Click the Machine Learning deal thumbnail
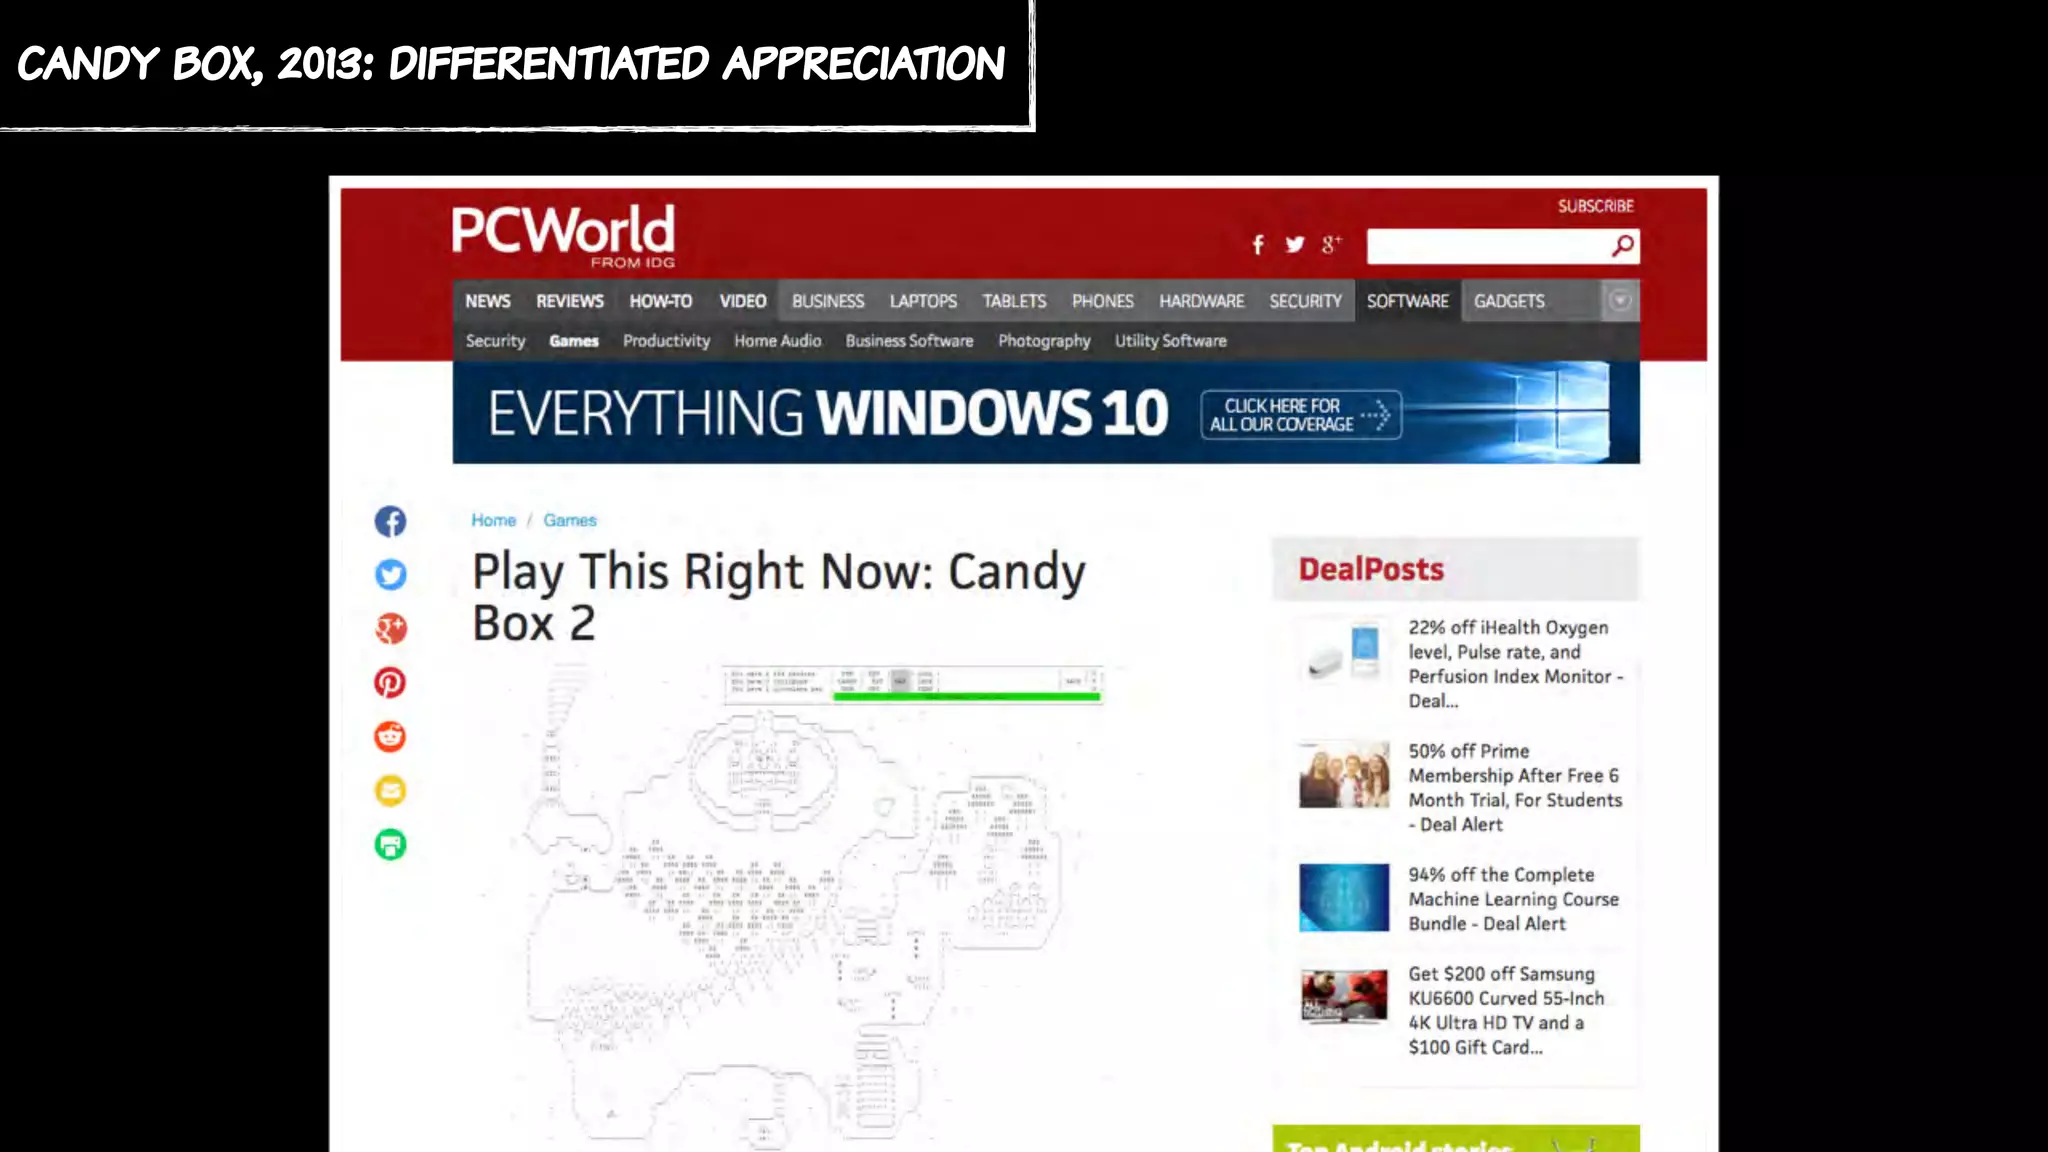This screenshot has height=1152, width=2048. [x=1344, y=898]
